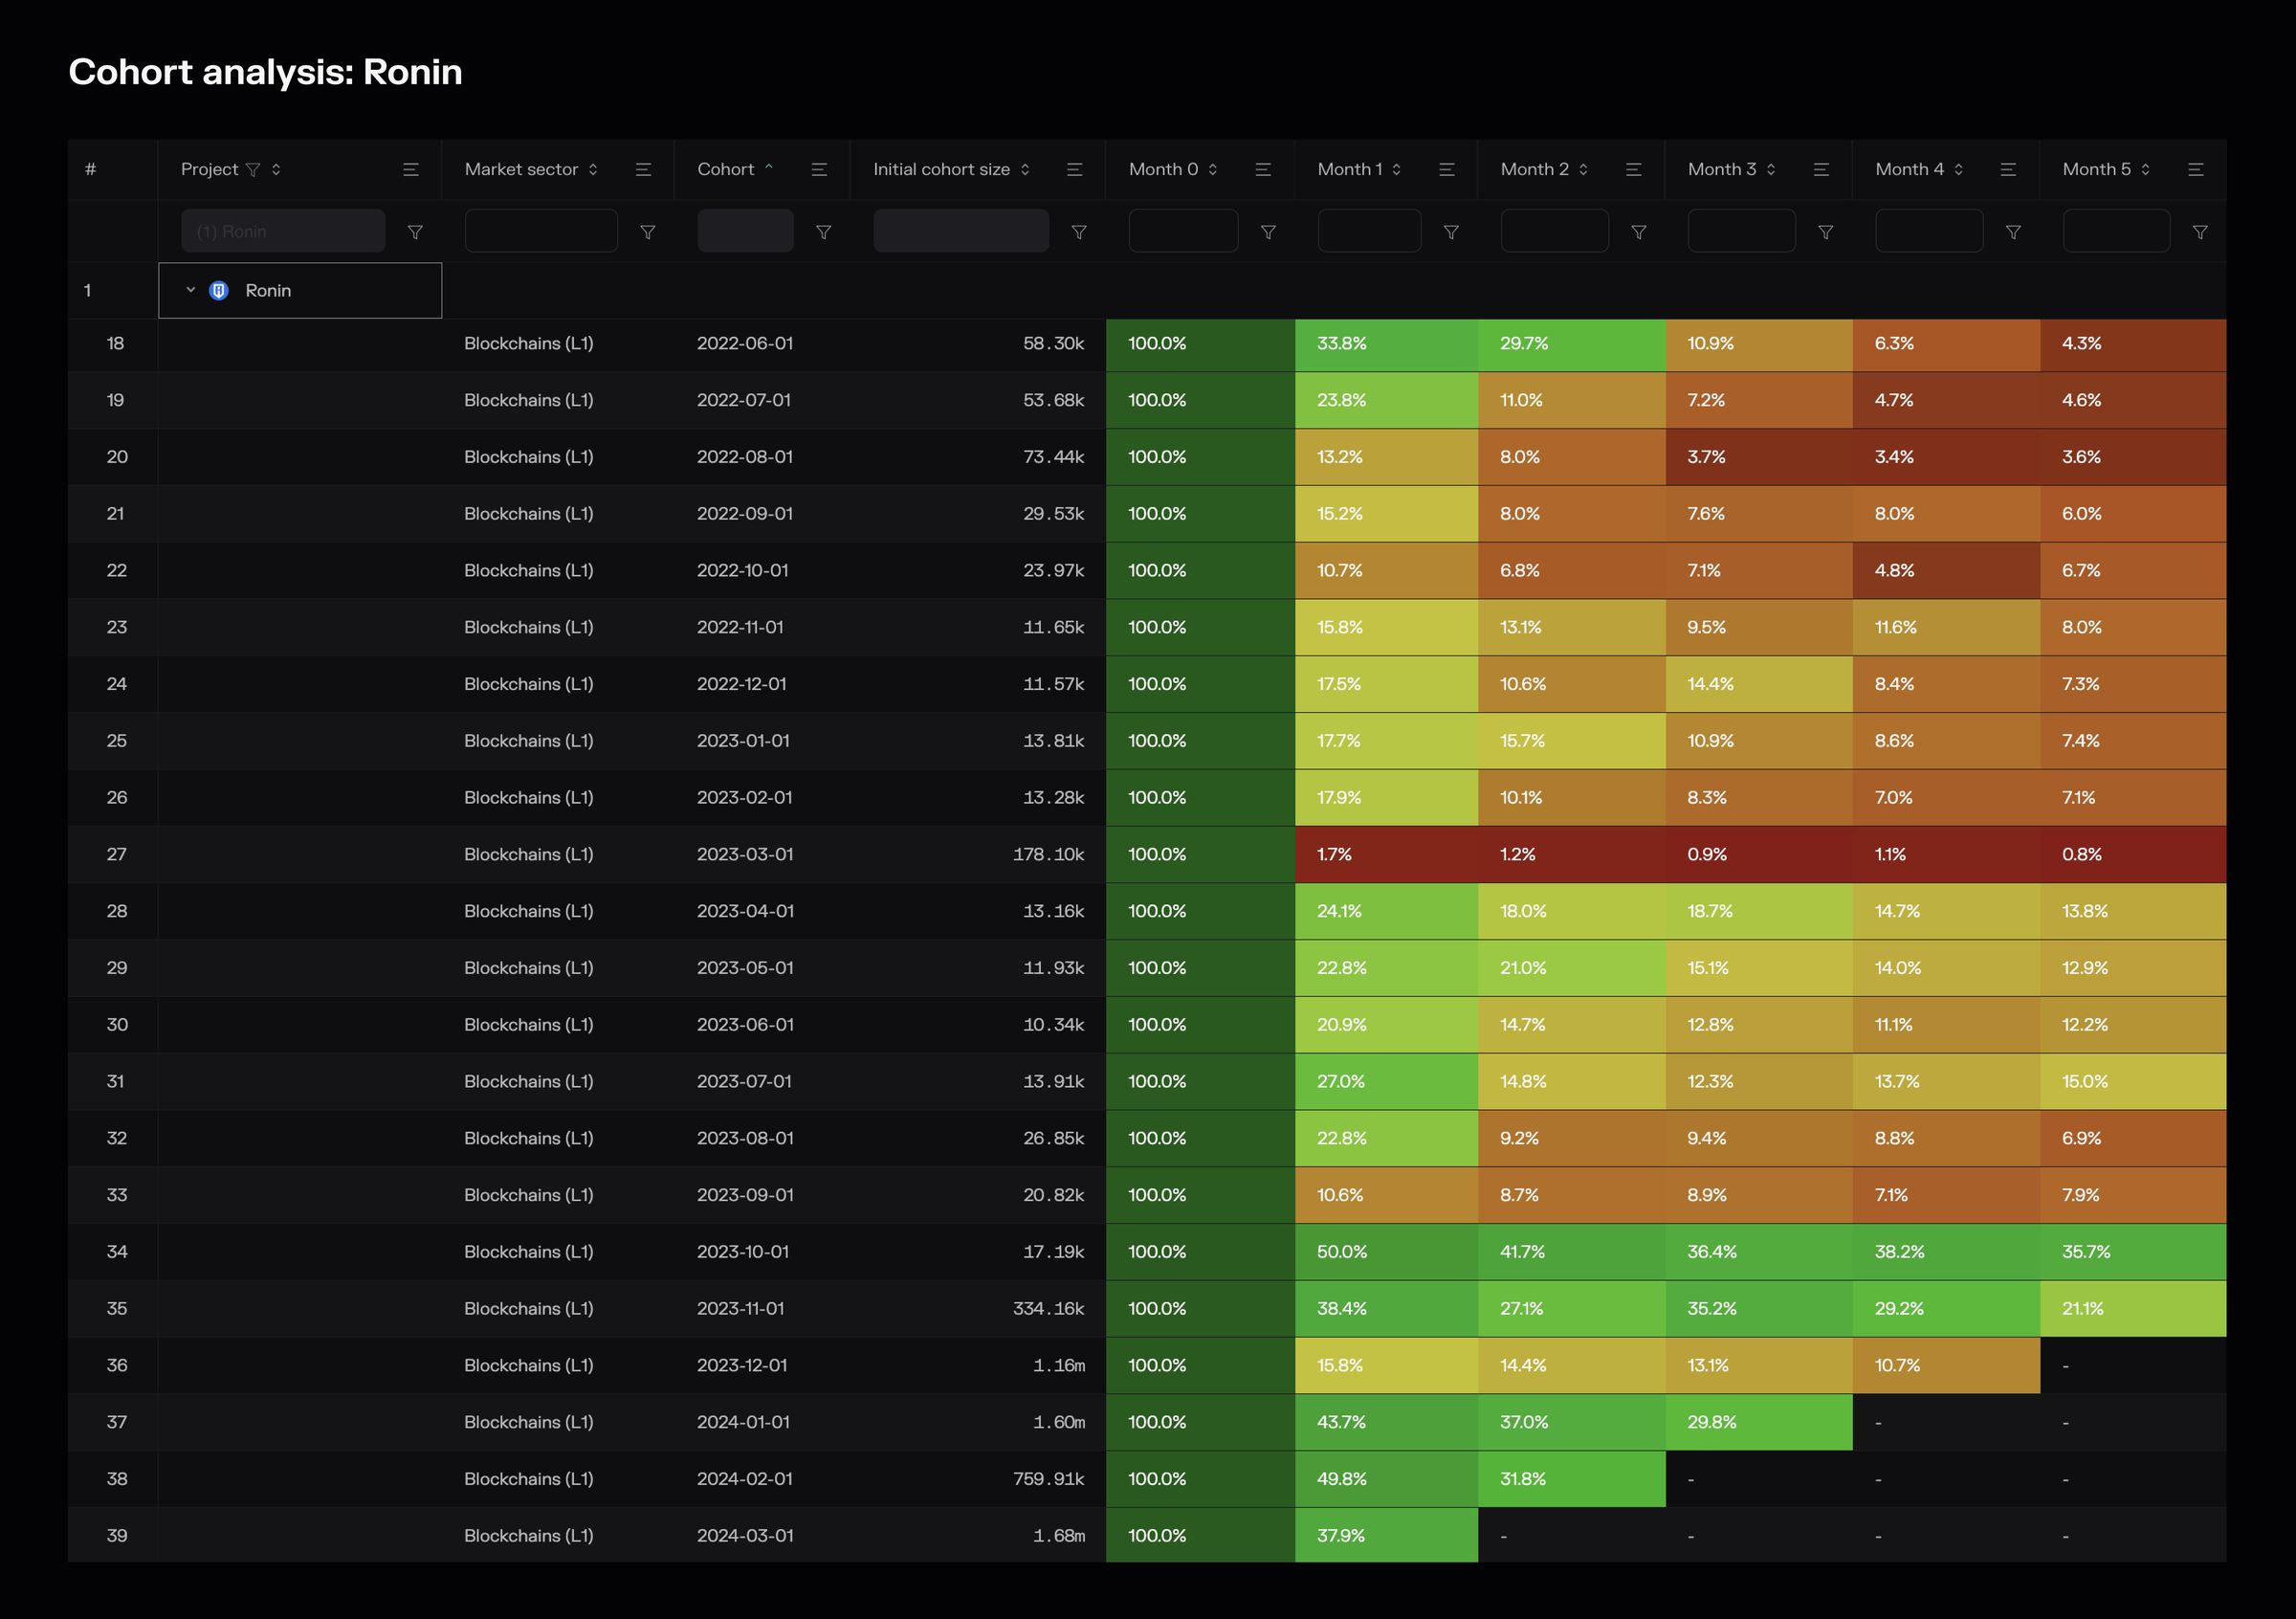Toggle the Project header active filter icon

(x=253, y=170)
